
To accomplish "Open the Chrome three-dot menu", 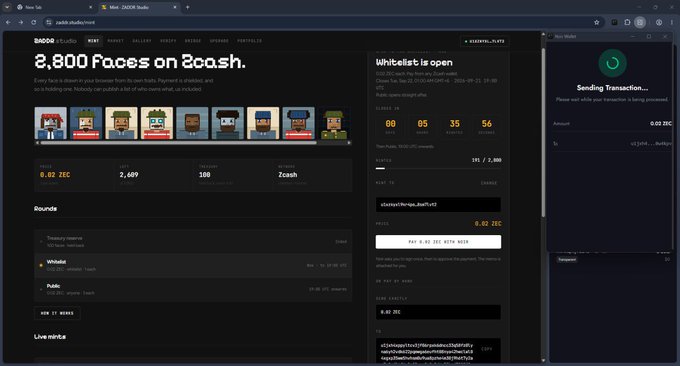I will tap(672, 22).
